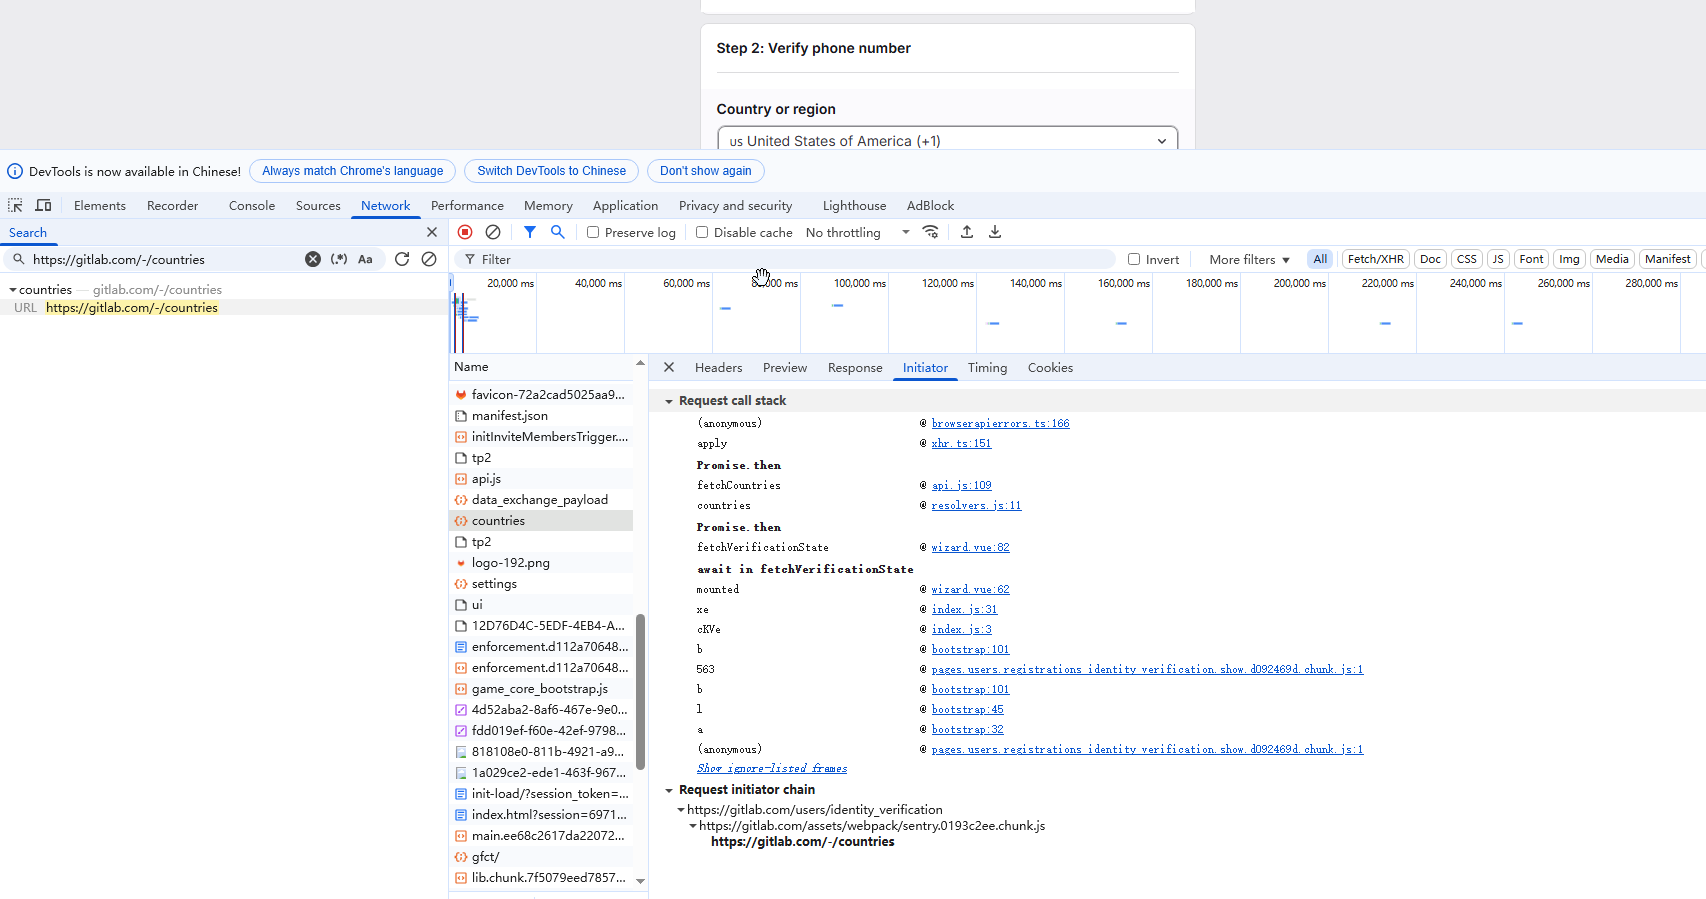Viewport: 1706px width, 899px height.
Task: Click the import HAR file icon
Action: coord(967,232)
